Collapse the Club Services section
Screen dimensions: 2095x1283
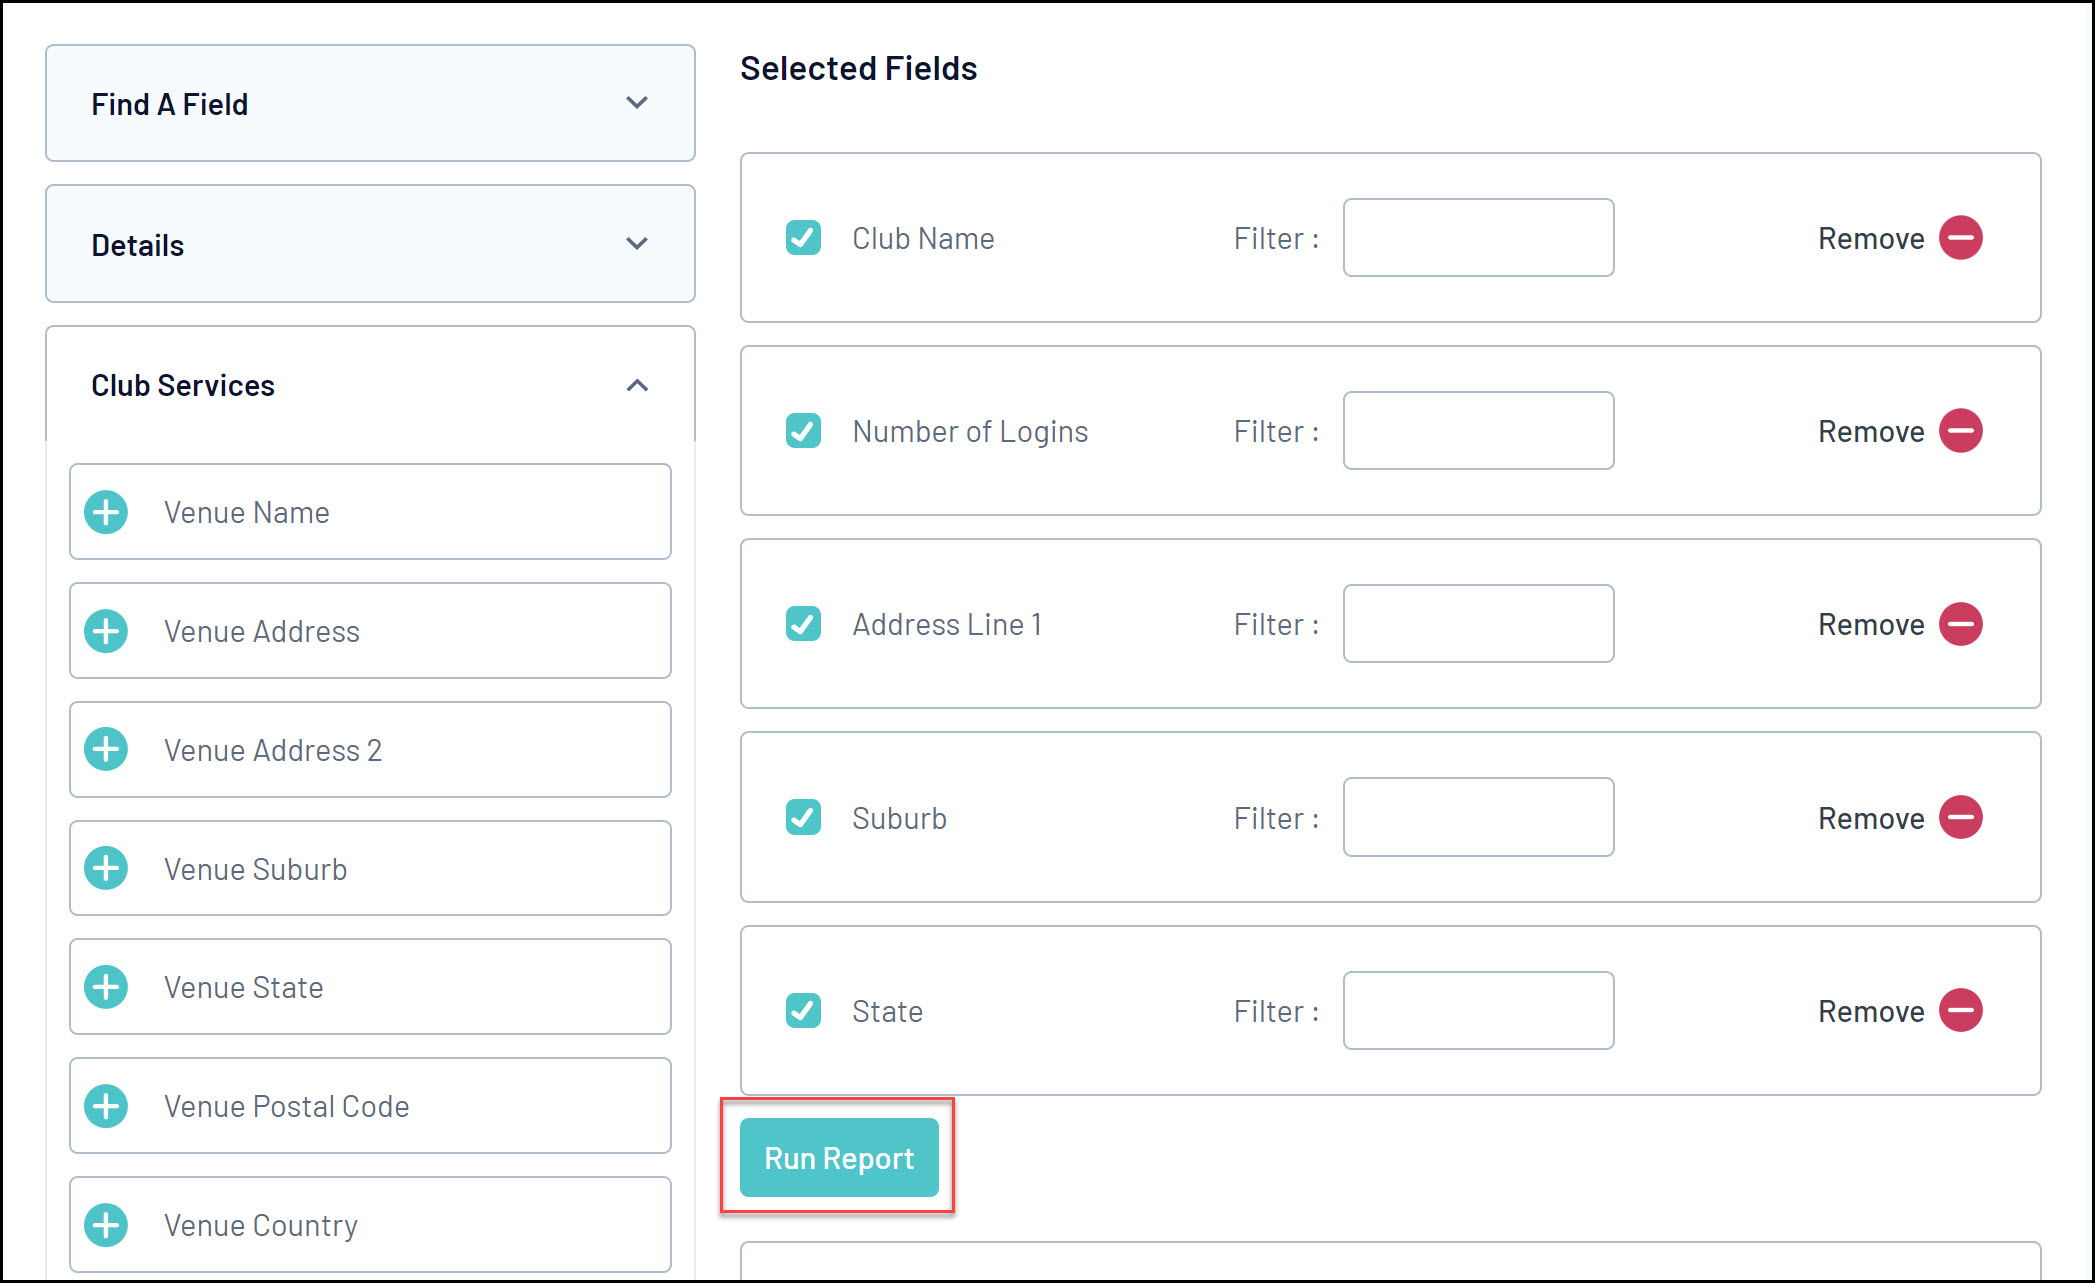[x=636, y=385]
